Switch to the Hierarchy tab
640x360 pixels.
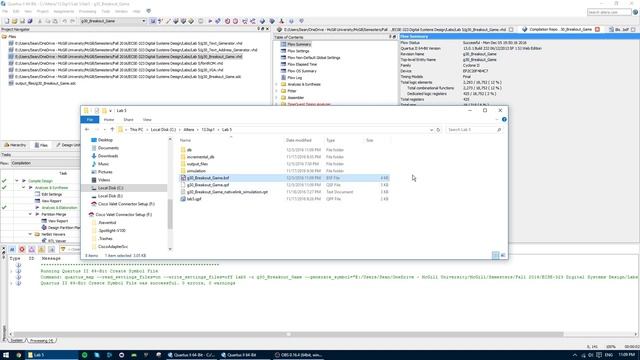[15, 145]
